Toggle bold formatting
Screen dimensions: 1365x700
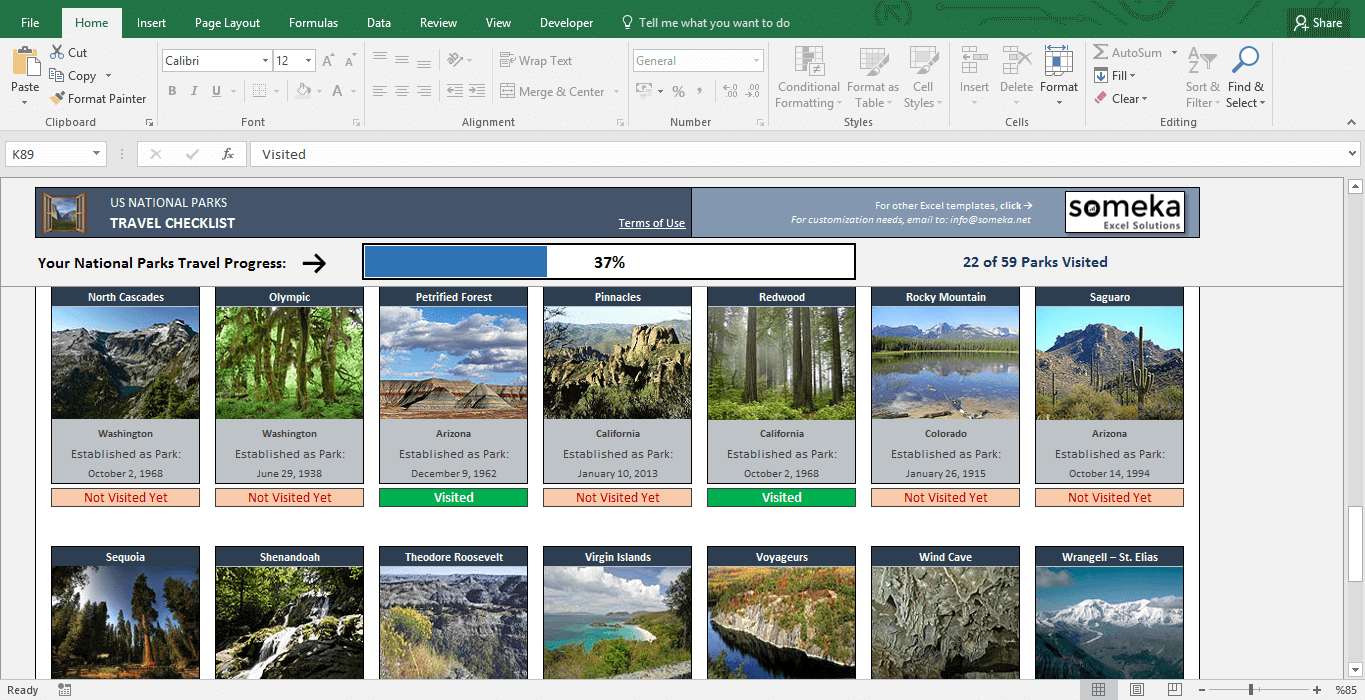click(x=172, y=92)
